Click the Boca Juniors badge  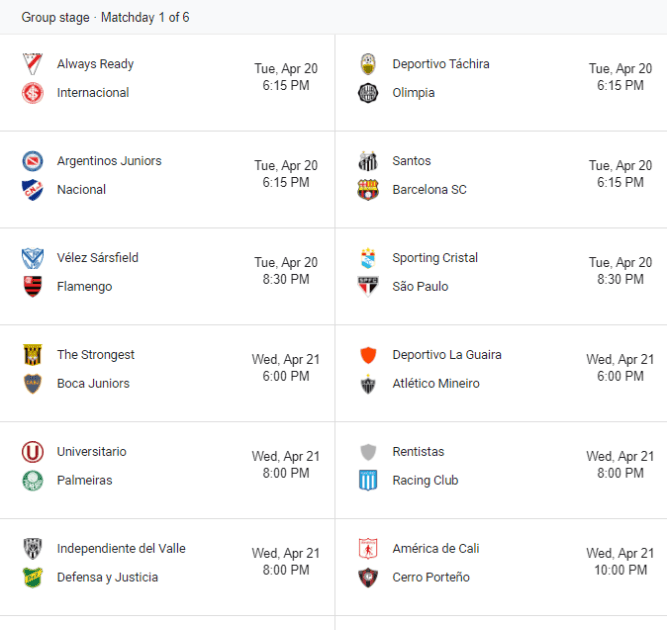[33, 384]
